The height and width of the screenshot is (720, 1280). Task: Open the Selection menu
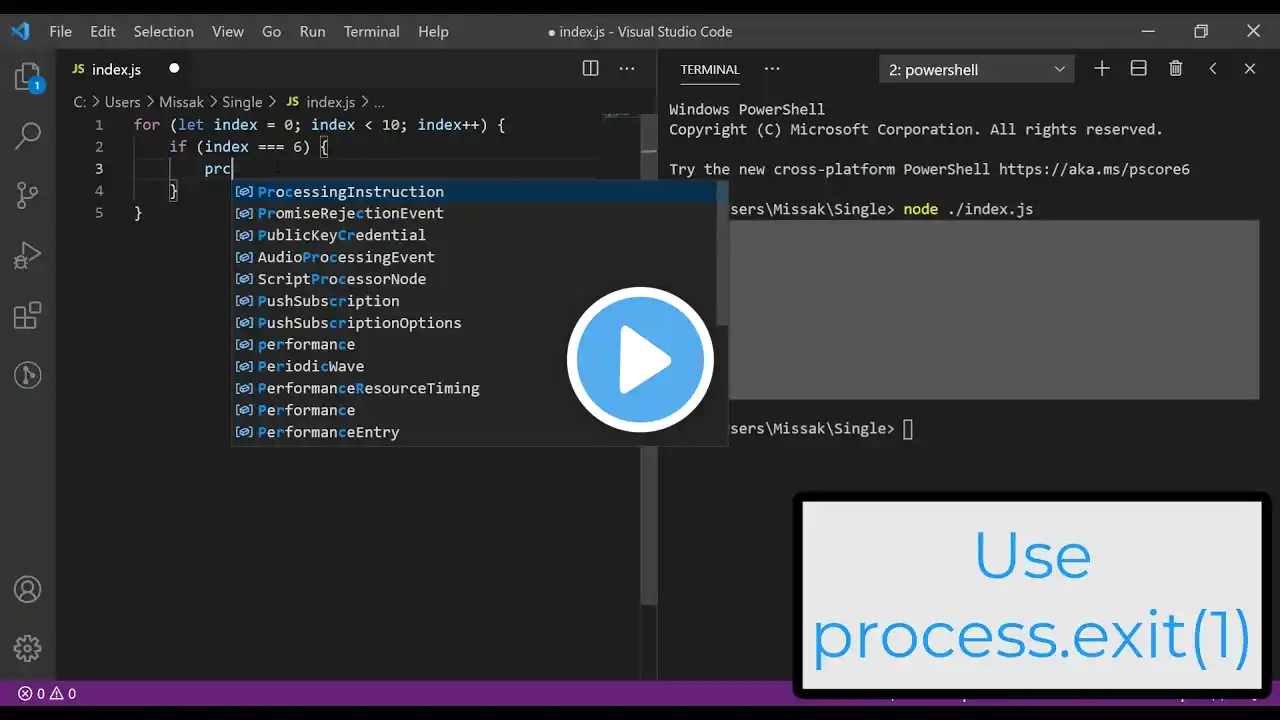163,31
